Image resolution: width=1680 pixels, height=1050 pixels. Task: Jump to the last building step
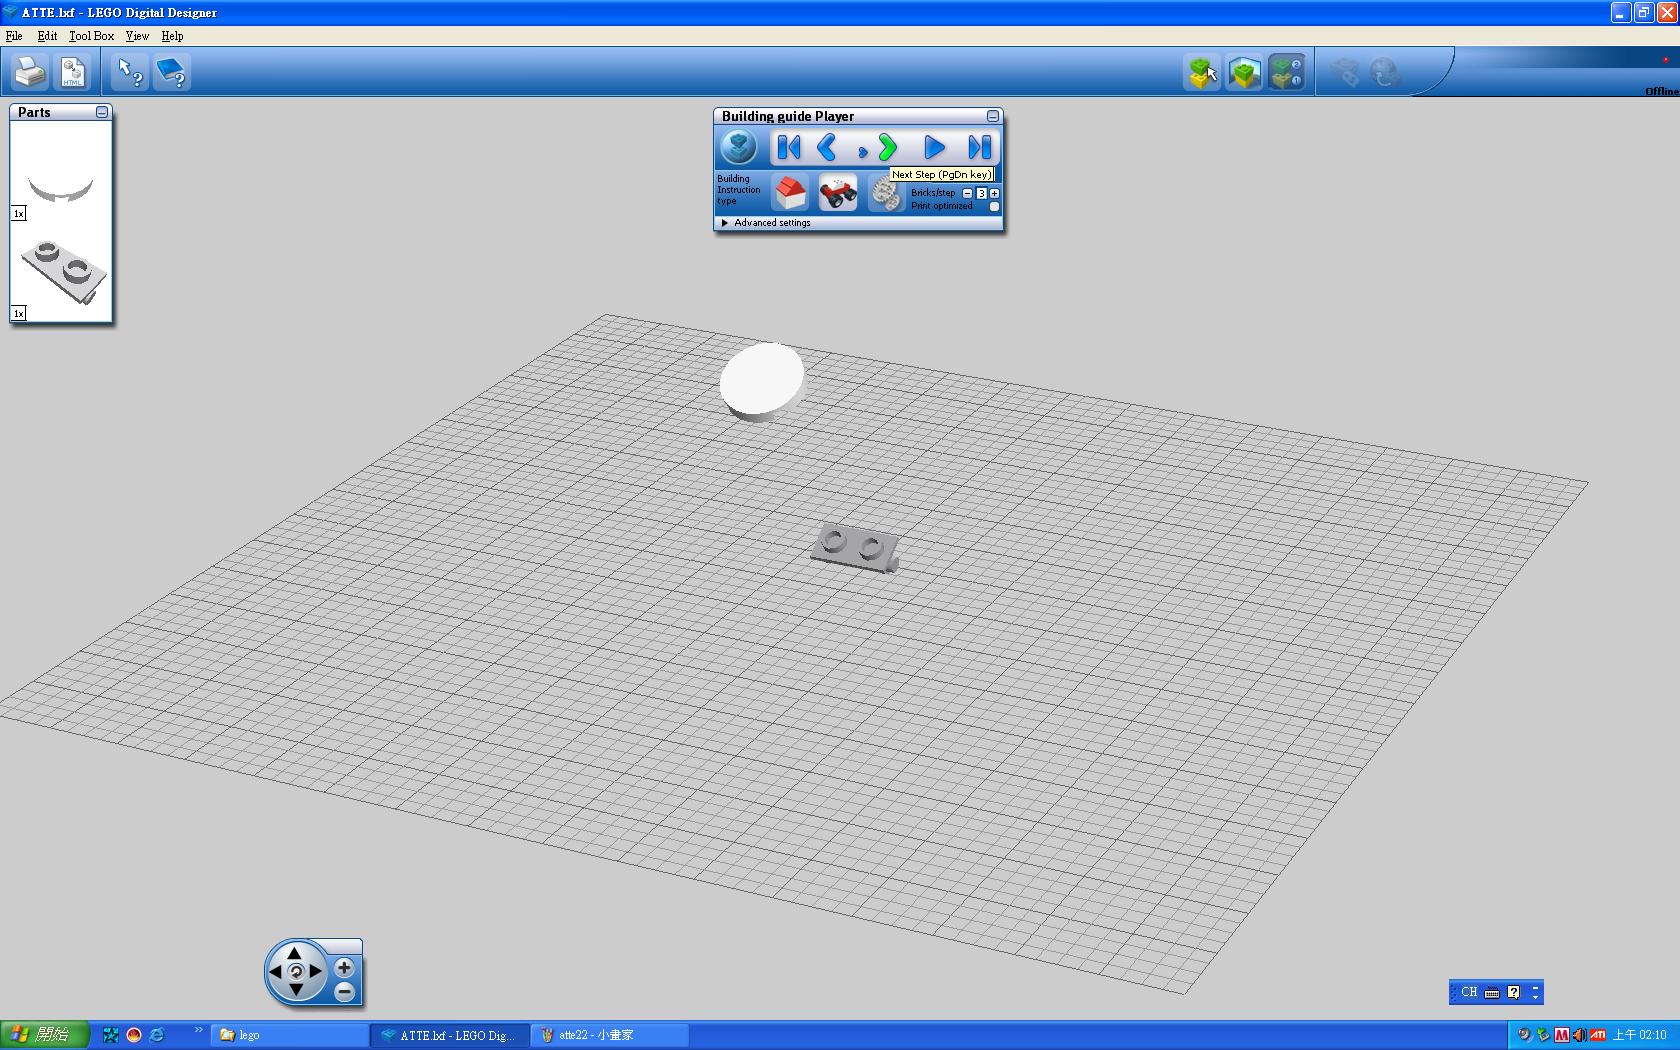980,148
